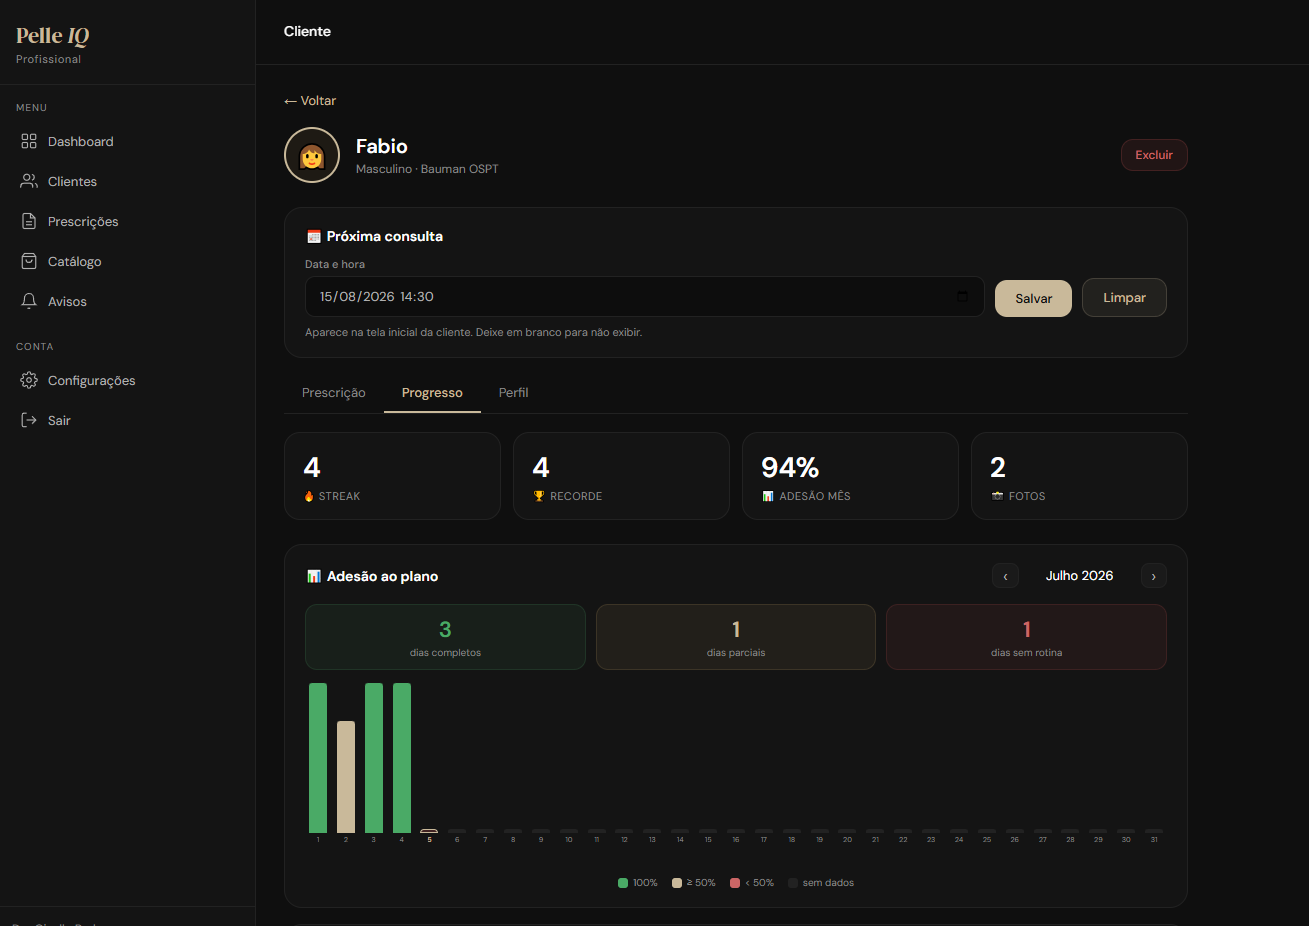Click the Avisos bell icon
Screen dimensions: 1309x926
click(x=29, y=301)
